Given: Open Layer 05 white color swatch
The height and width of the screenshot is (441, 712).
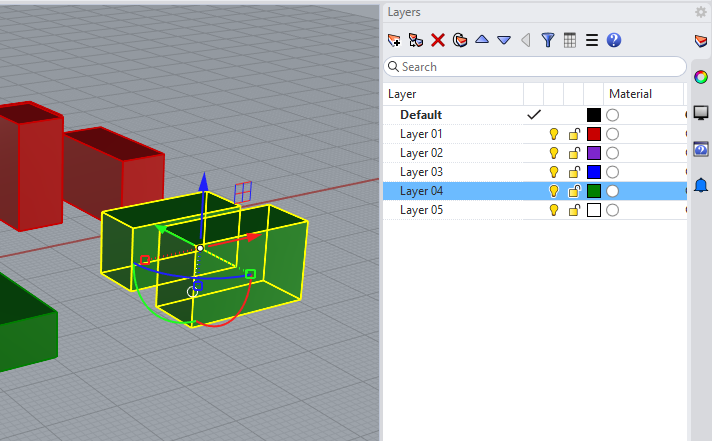Looking at the screenshot, I should (x=593, y=210).
